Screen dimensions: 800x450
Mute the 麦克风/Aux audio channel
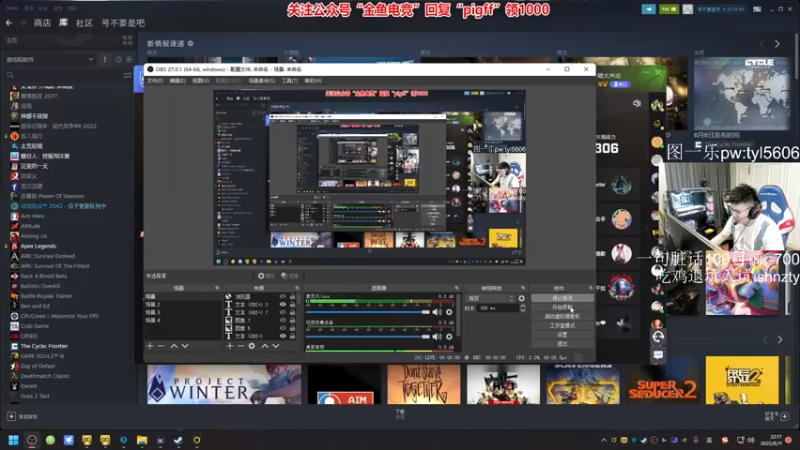click(x=437, y=312)
